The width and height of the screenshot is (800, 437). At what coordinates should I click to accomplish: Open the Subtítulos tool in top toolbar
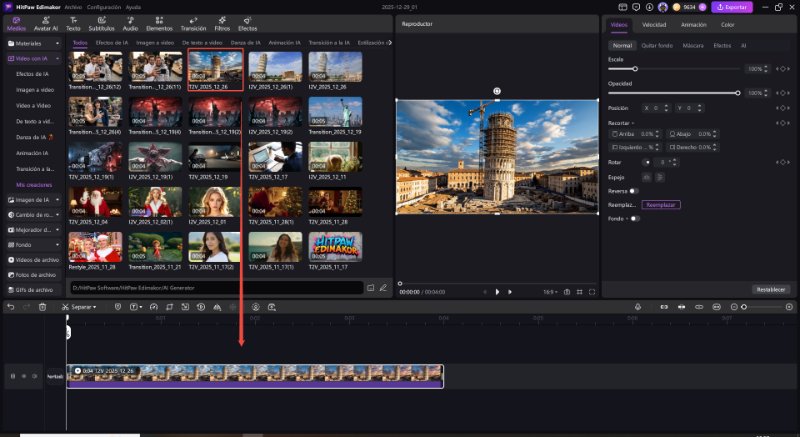click(101, 24)
